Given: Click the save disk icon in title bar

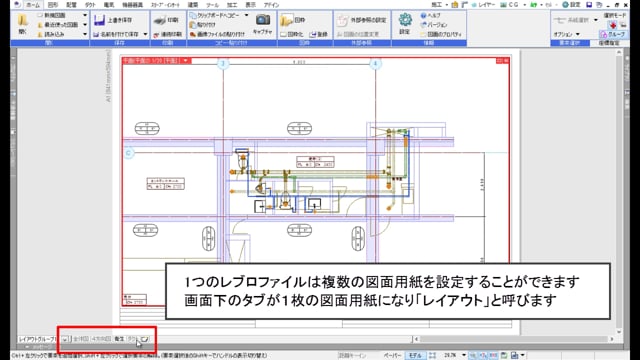Looking at the screenshot, I should [589, 5].
